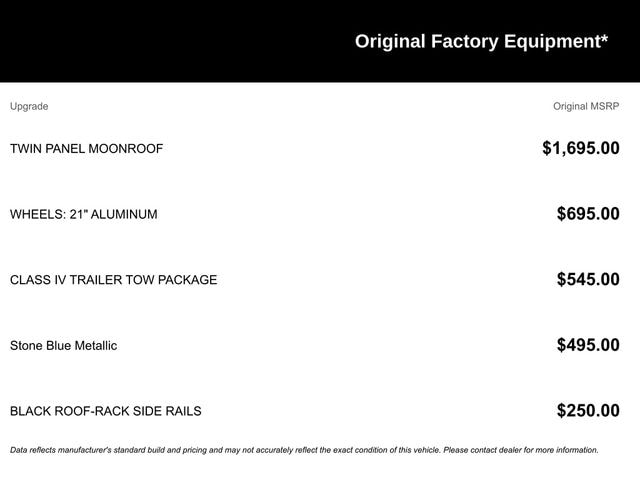Screen dimensions: 640x480
Task: Click the $695.00 wheels price
Action: tap(588, 214)
